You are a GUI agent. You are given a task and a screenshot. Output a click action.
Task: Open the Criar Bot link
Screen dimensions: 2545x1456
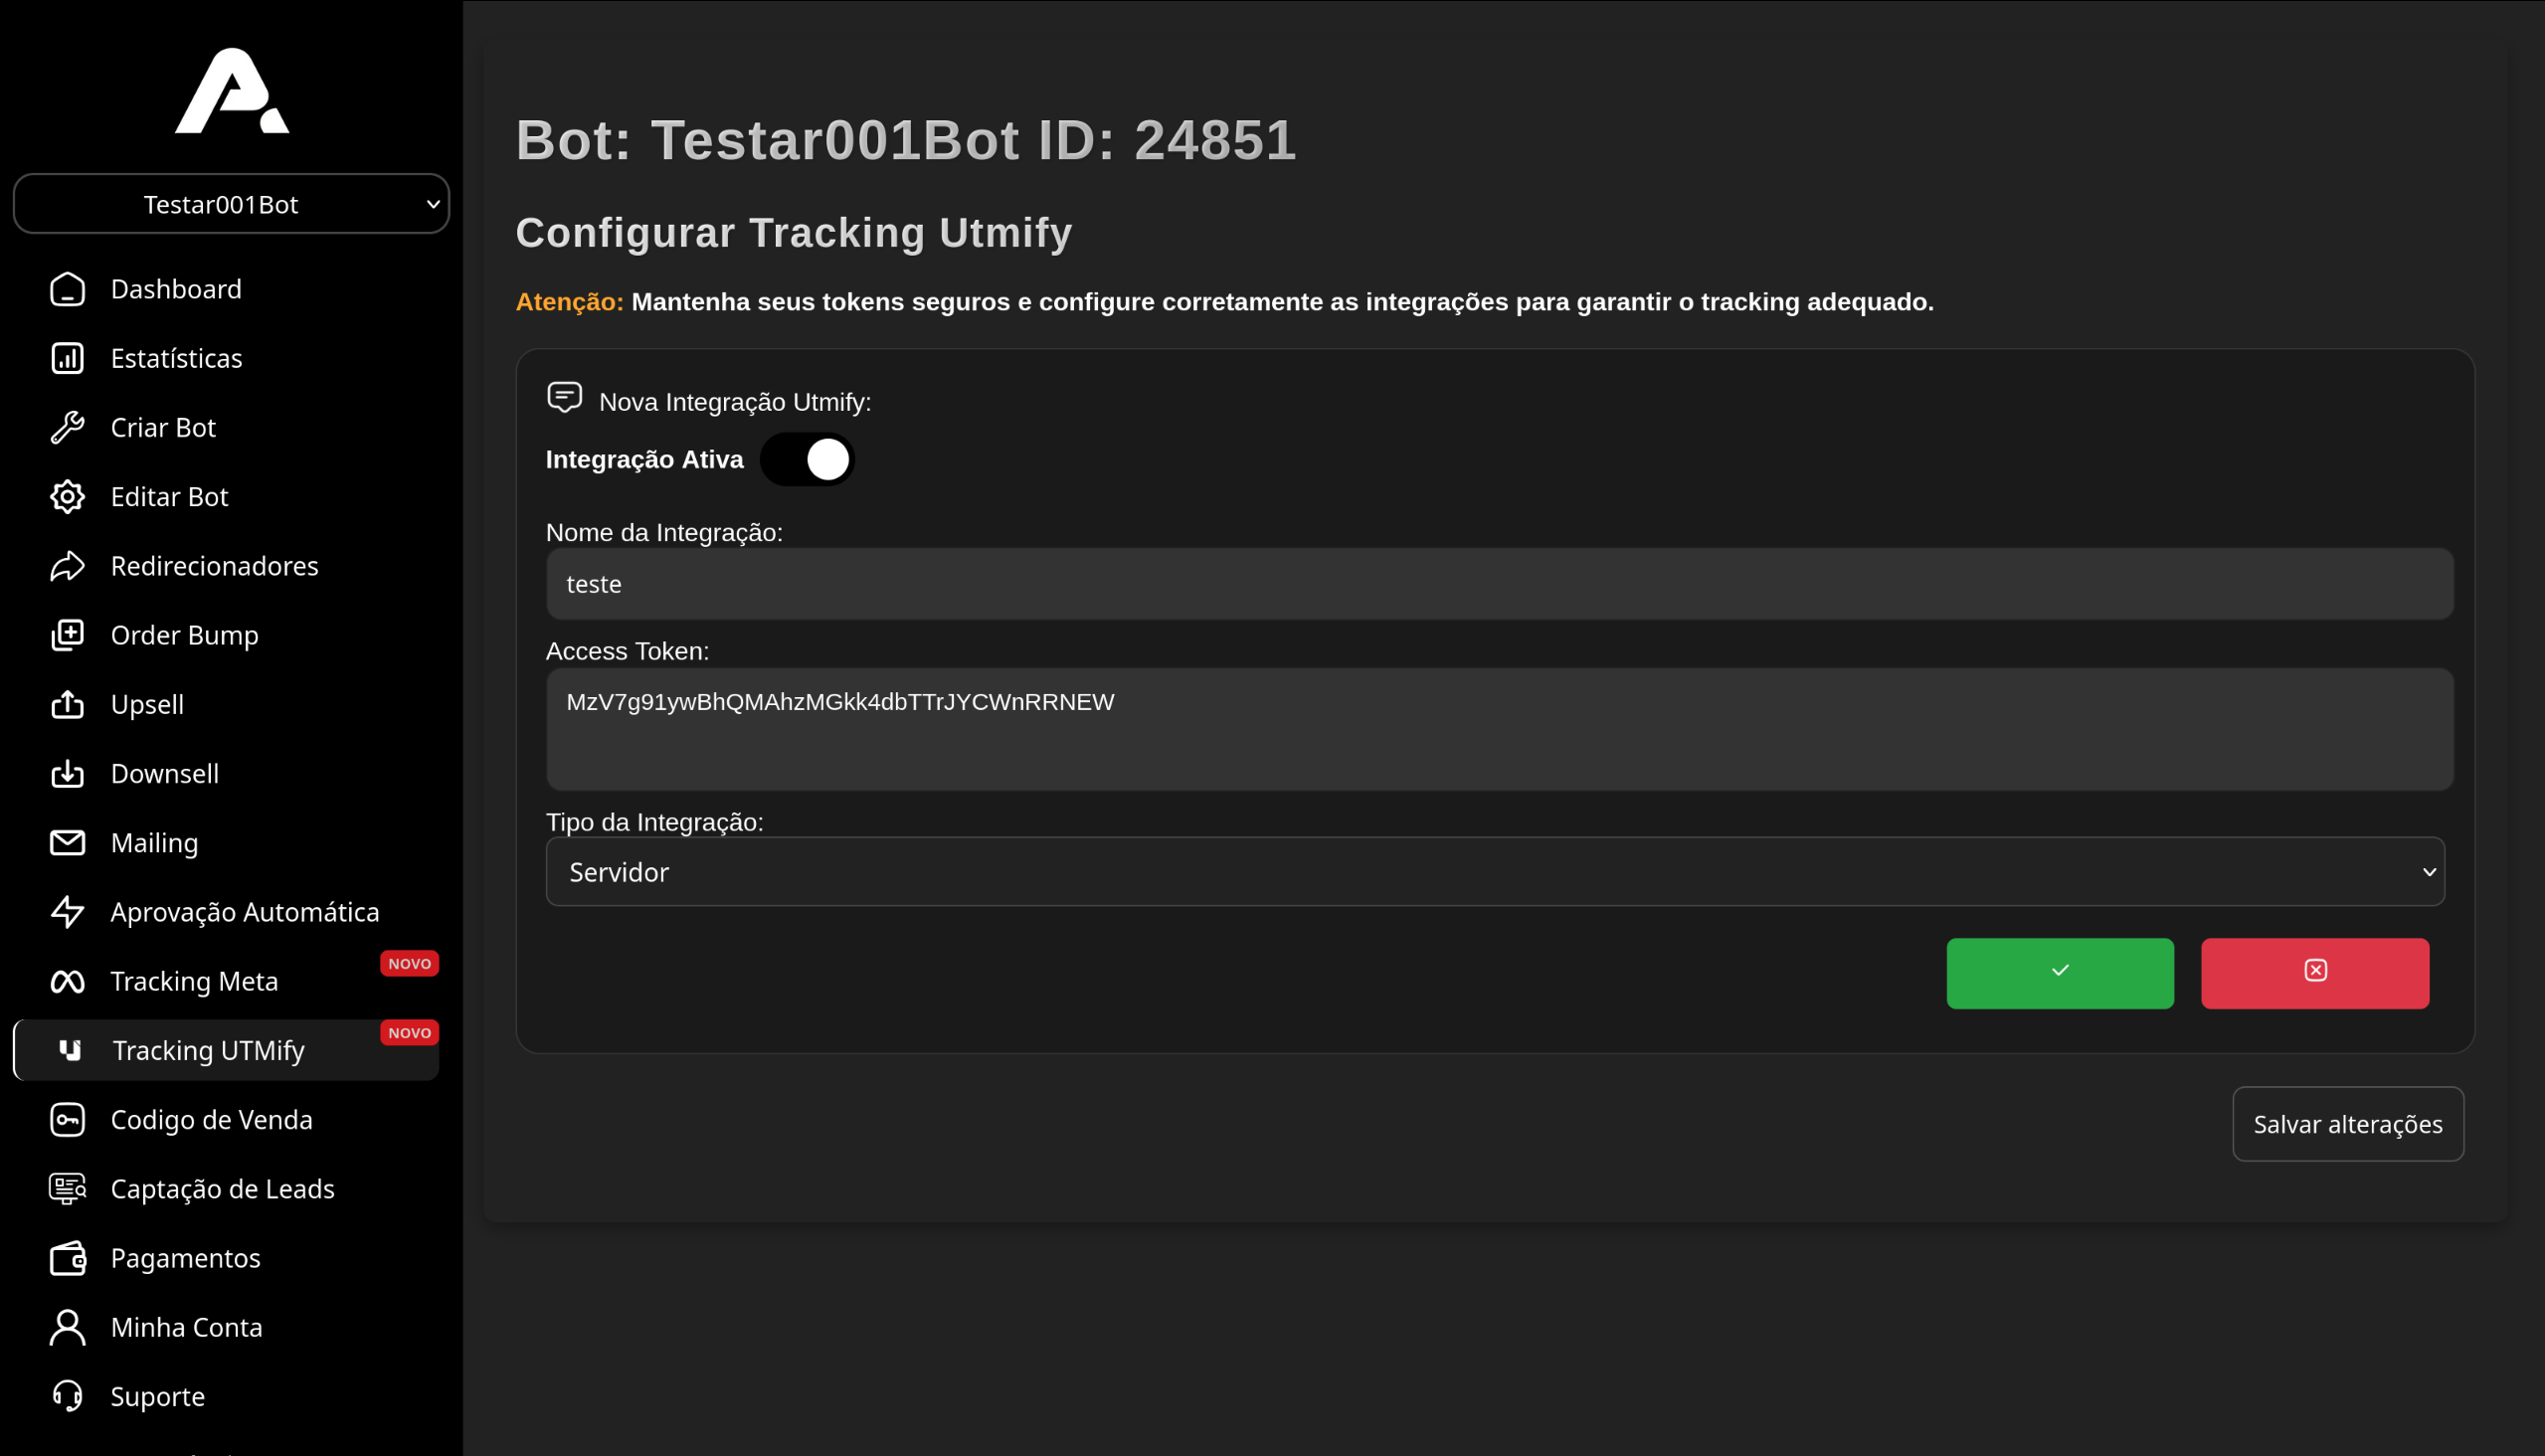(x=226, y=427)
